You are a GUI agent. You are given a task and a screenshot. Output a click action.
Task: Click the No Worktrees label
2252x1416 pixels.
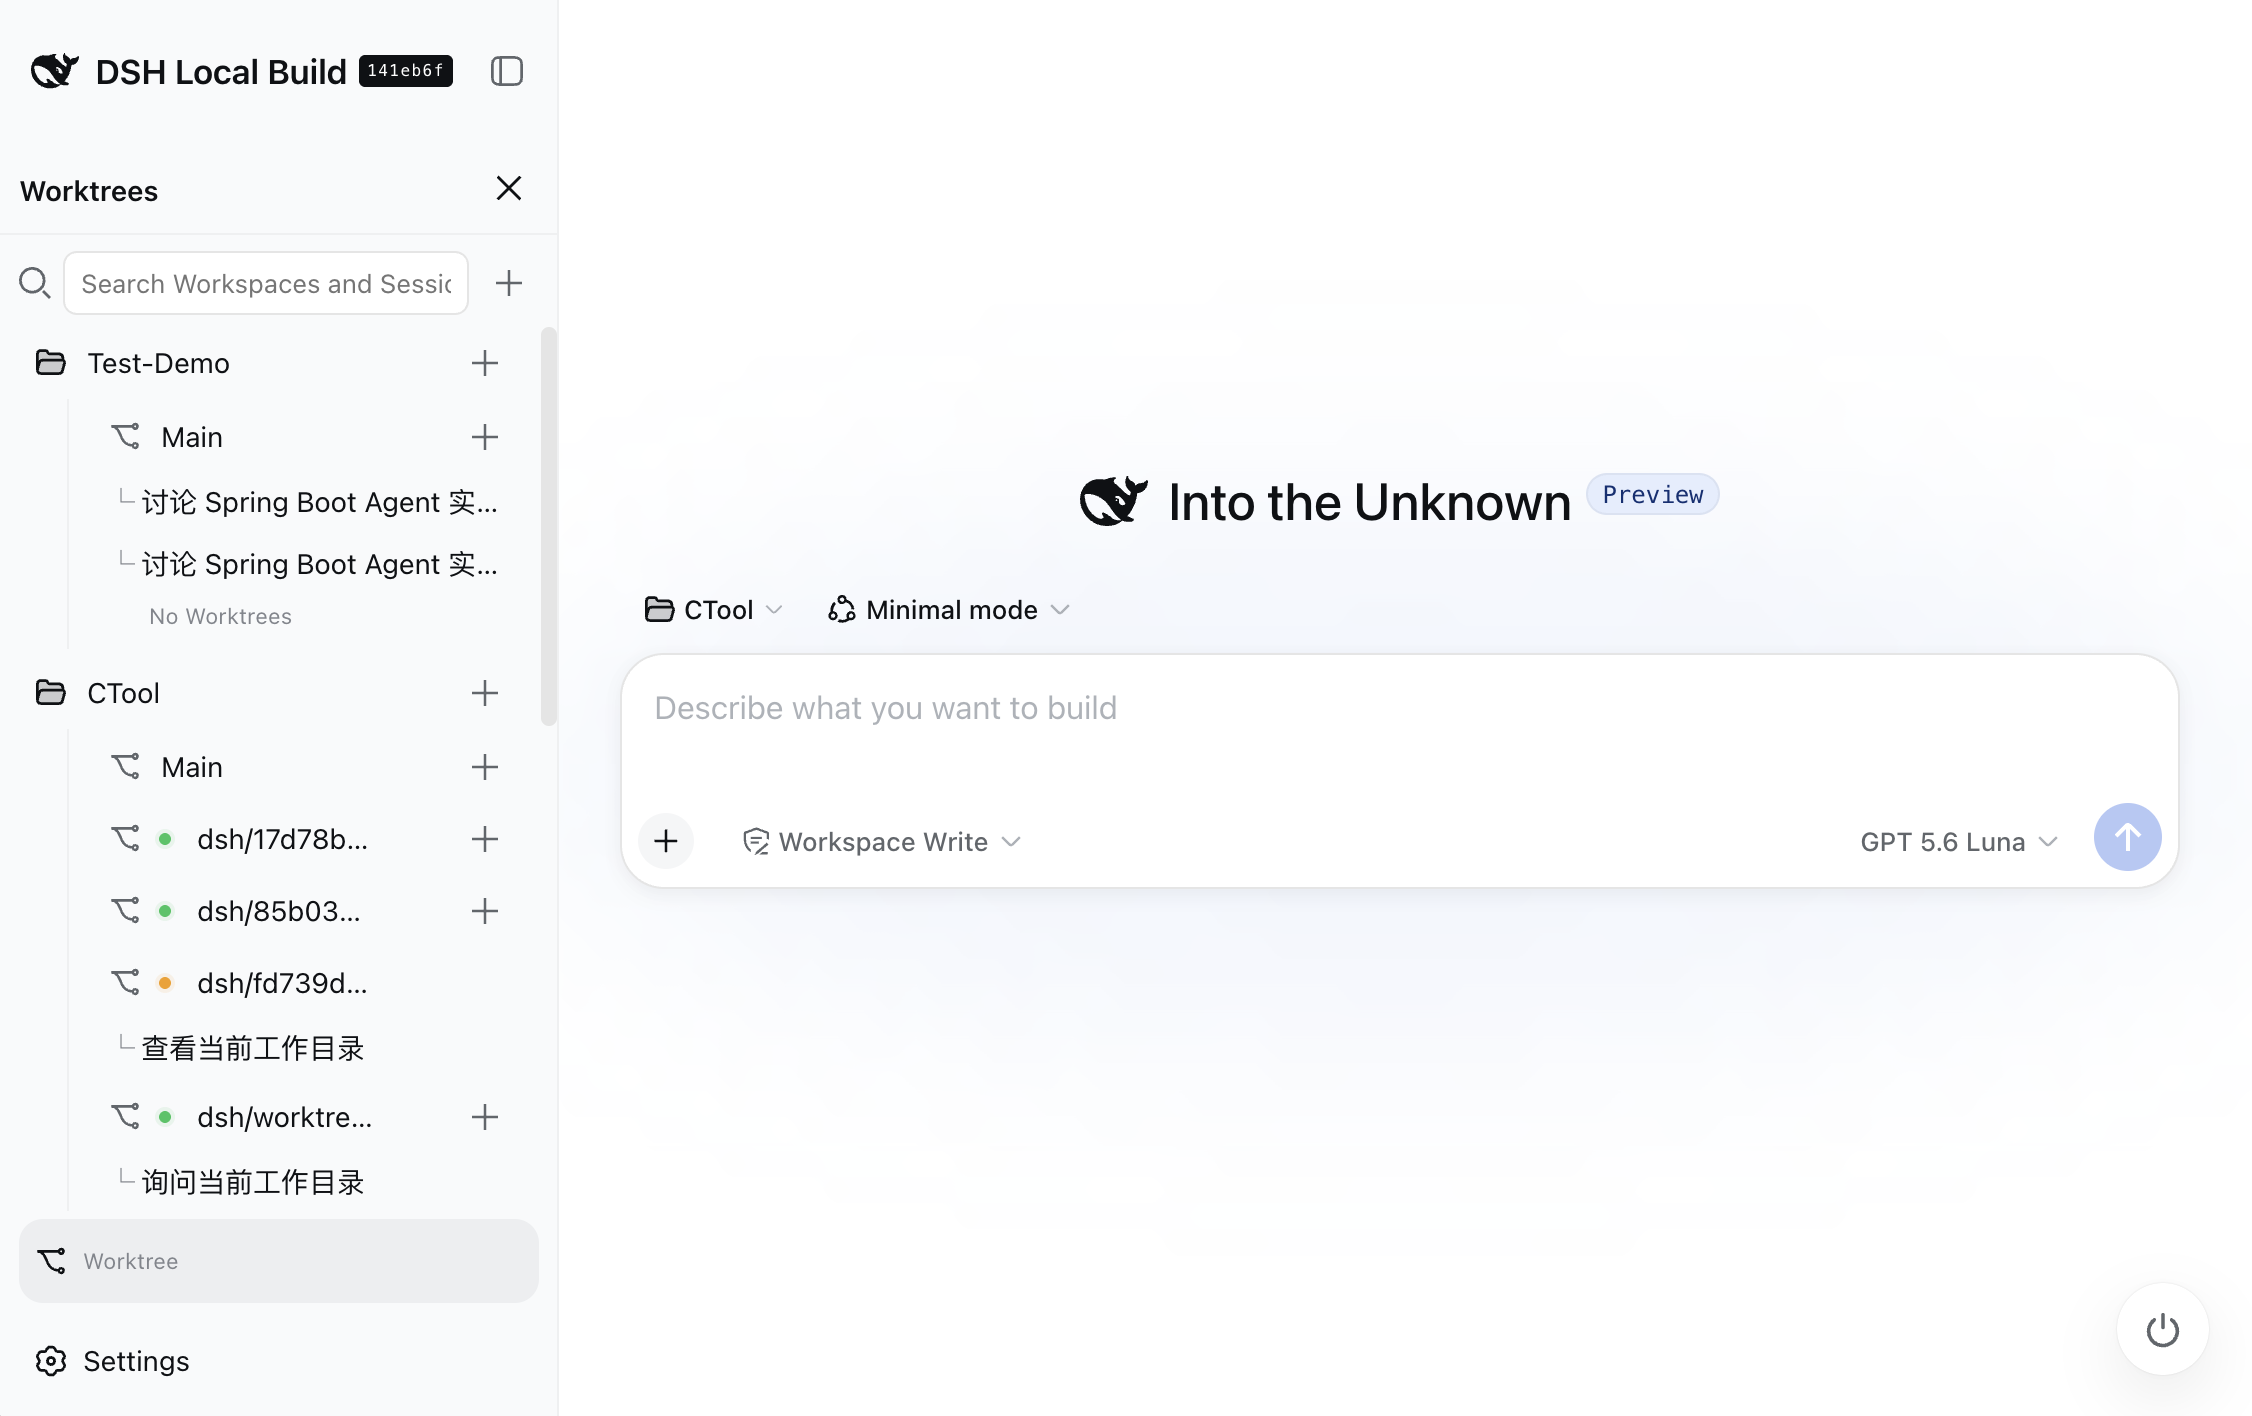[x=221, y=616]
